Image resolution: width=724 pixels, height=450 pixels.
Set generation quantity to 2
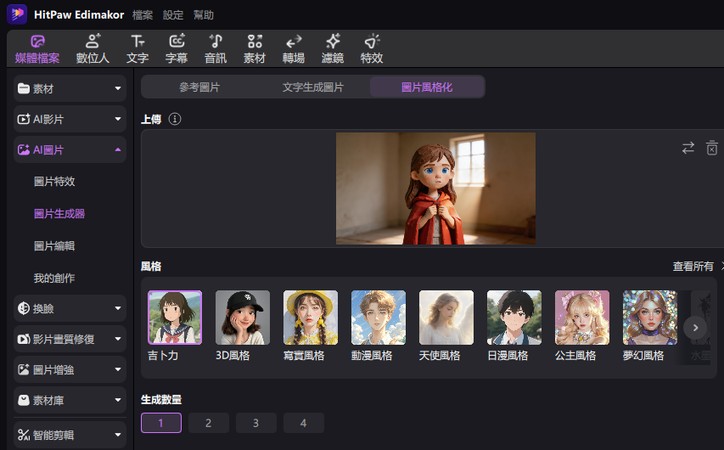(x=208, y=423)
